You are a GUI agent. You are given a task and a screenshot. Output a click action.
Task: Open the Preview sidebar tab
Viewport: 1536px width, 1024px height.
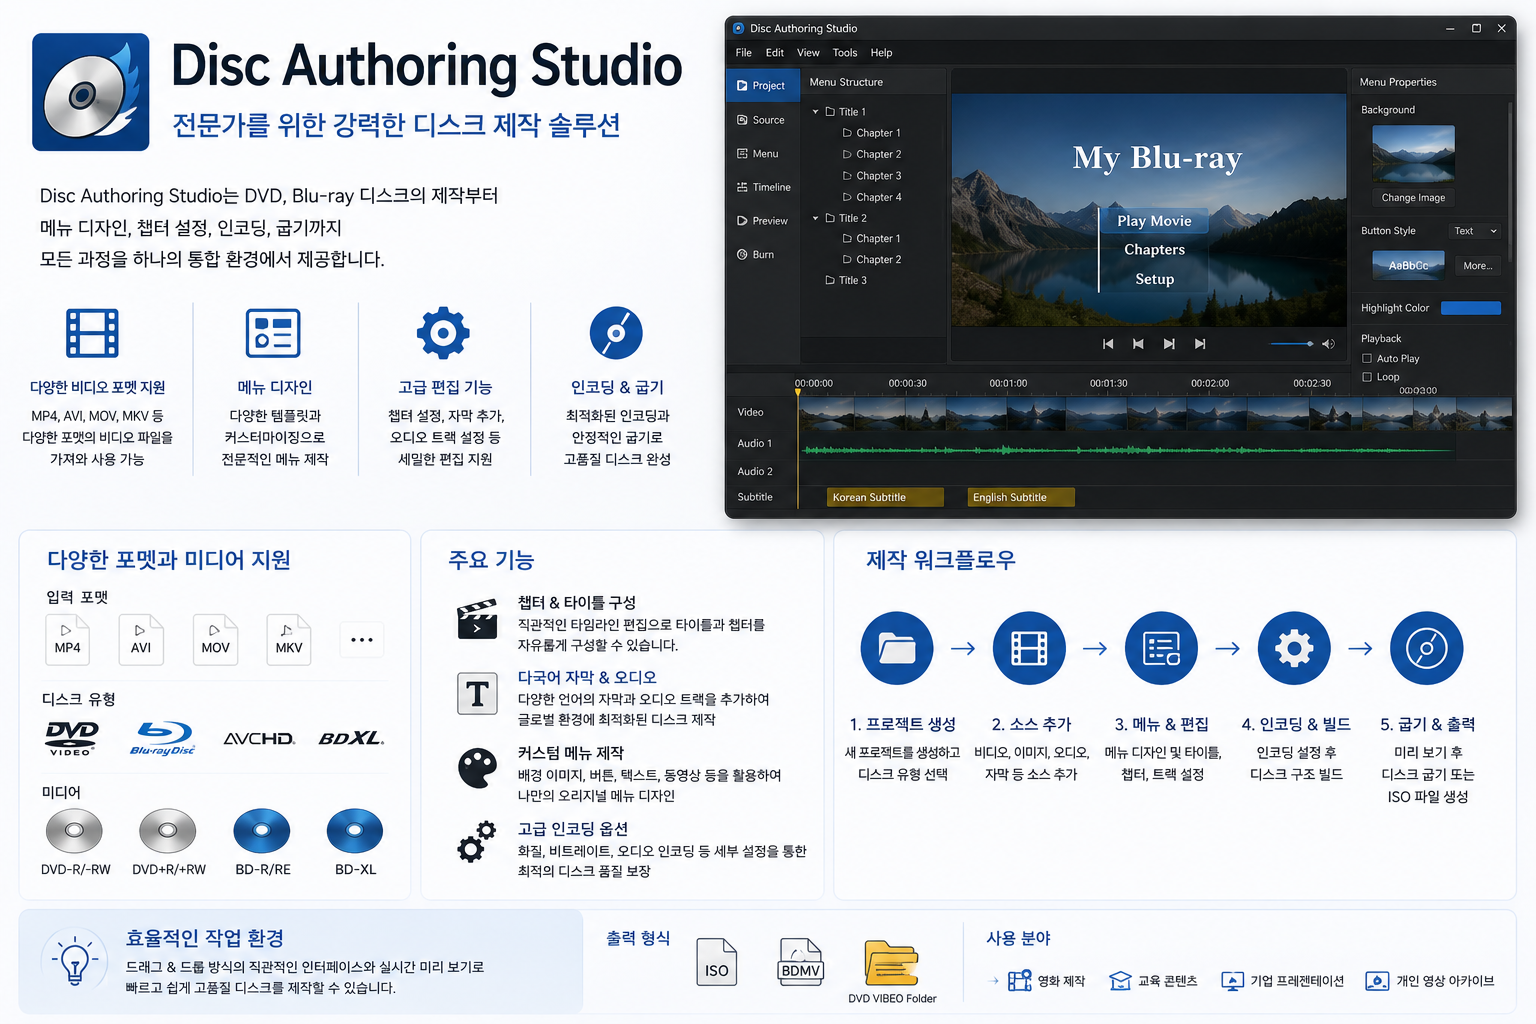[x=762, y=221]
